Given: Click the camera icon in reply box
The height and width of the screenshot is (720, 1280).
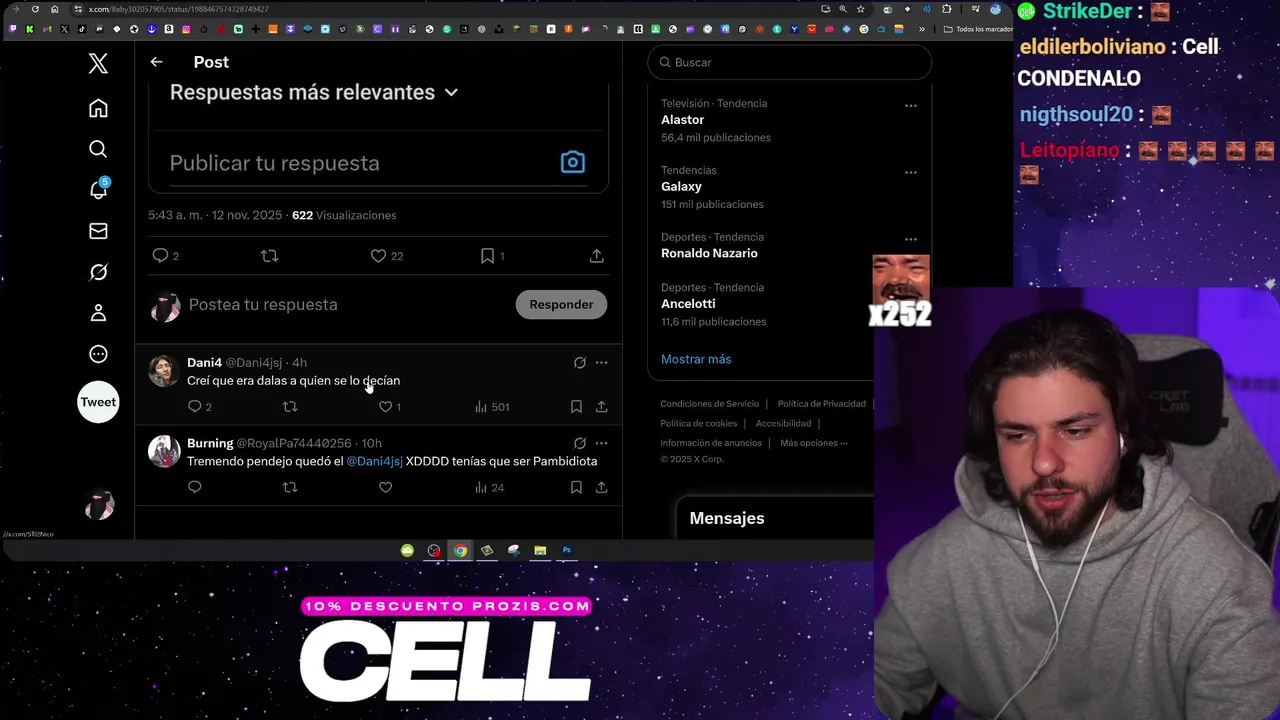Looking at the screenshot, I should (x=572, y=162).
